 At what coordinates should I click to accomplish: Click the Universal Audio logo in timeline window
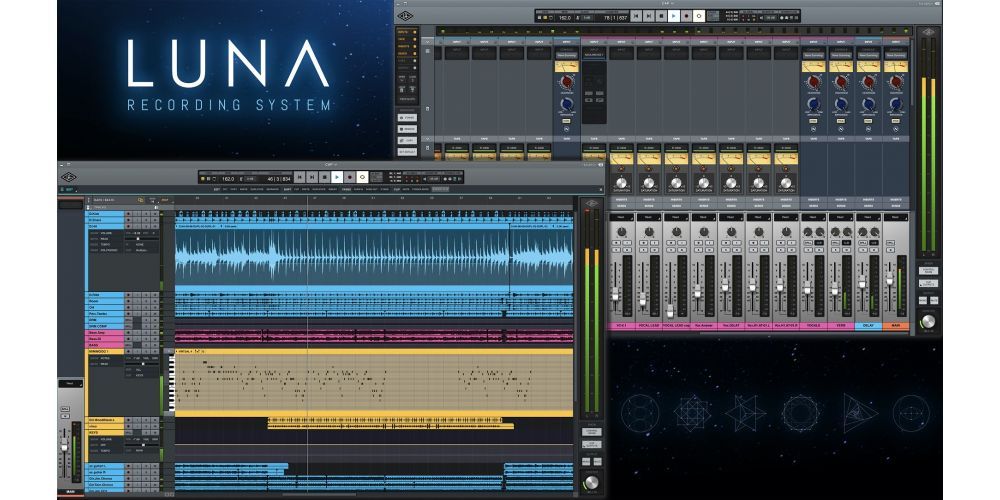point(69,177)
